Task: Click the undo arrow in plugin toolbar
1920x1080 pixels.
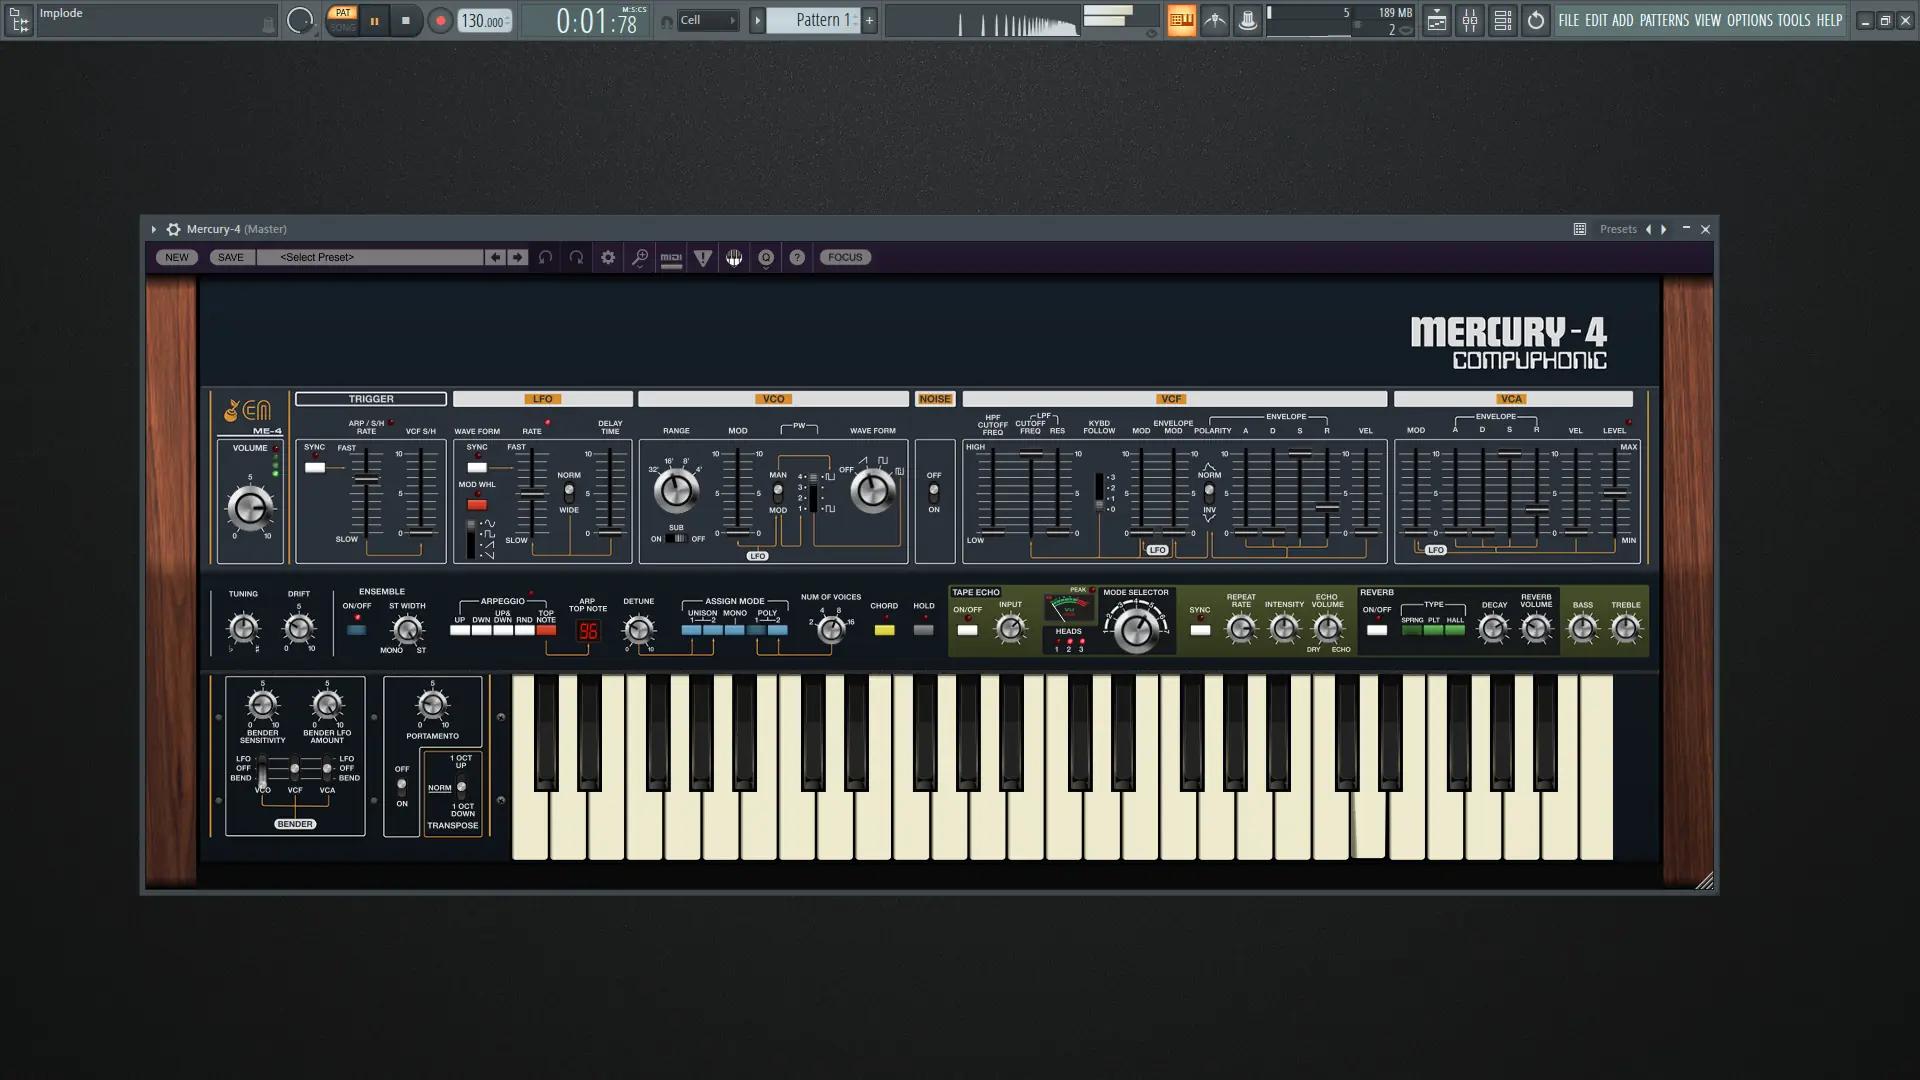Action: 545,257
